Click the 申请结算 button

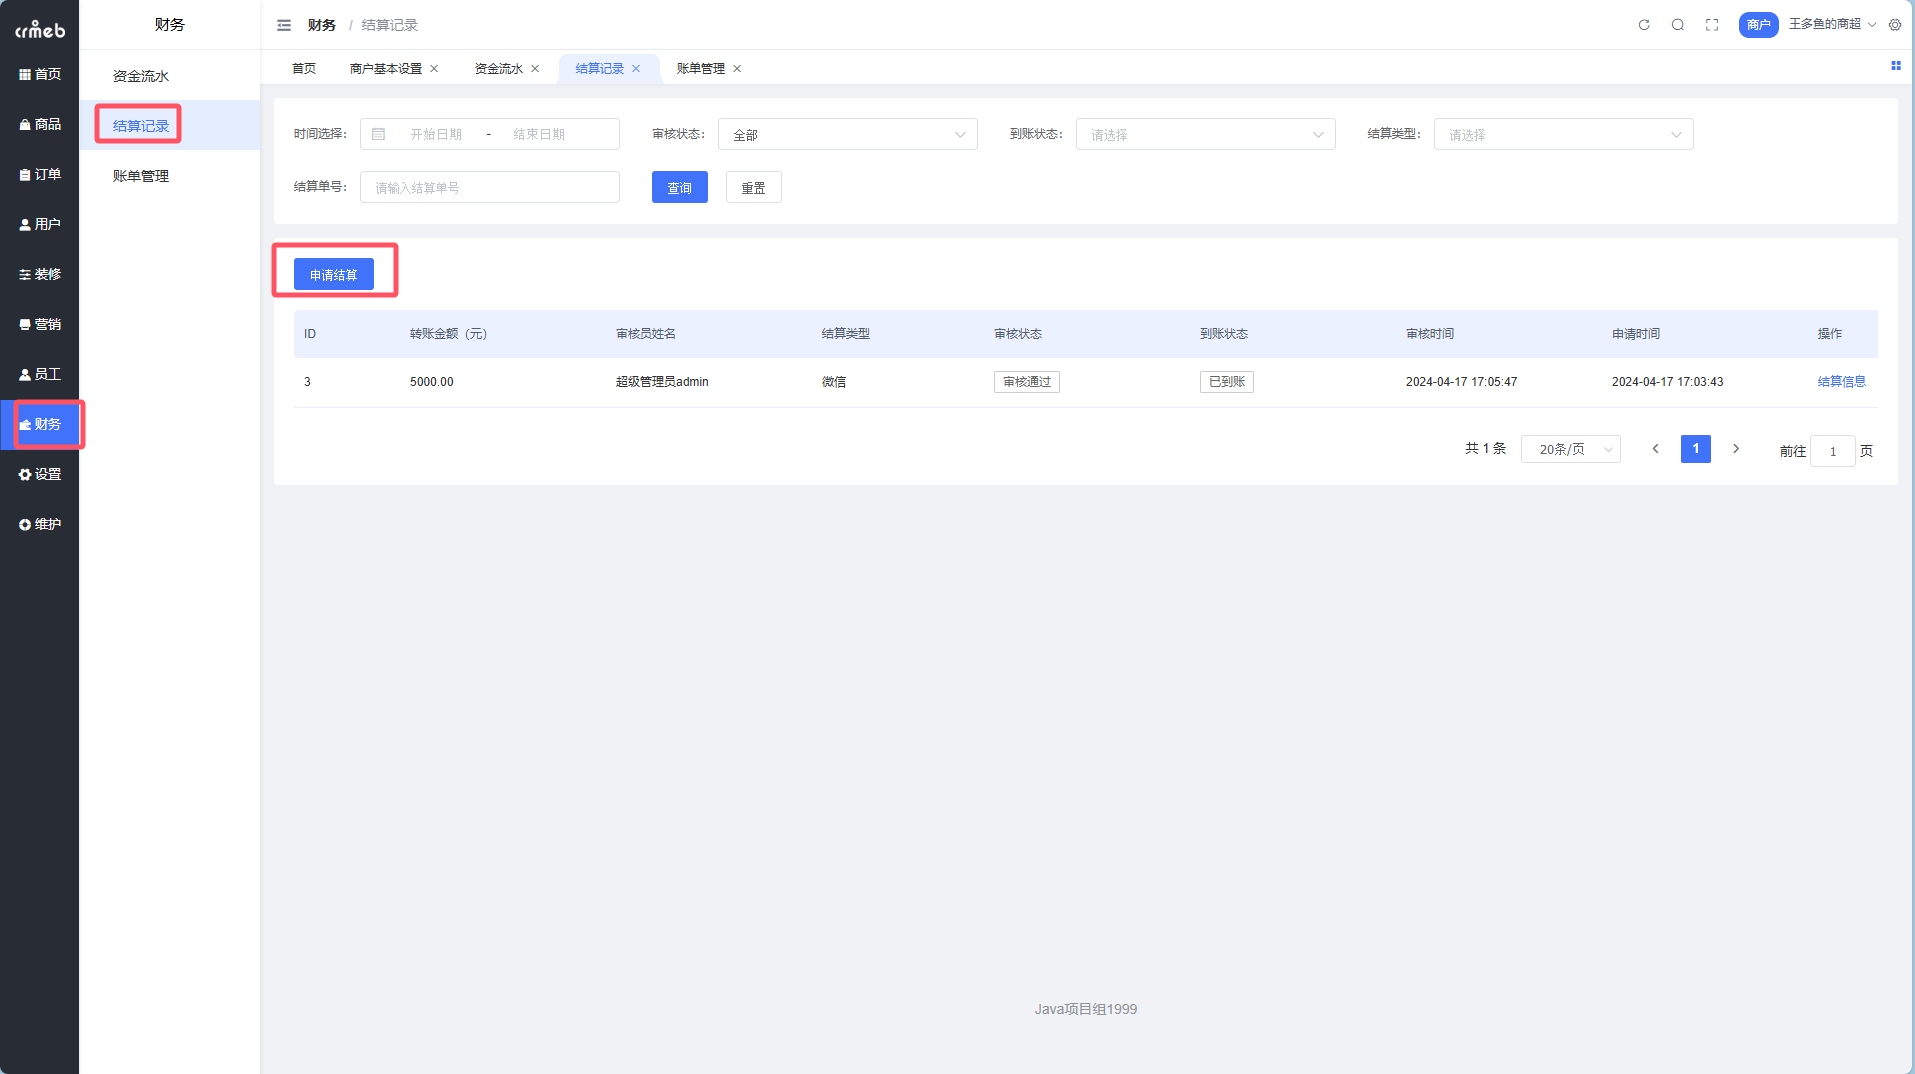pyautogui.click(x=334, y=275)
